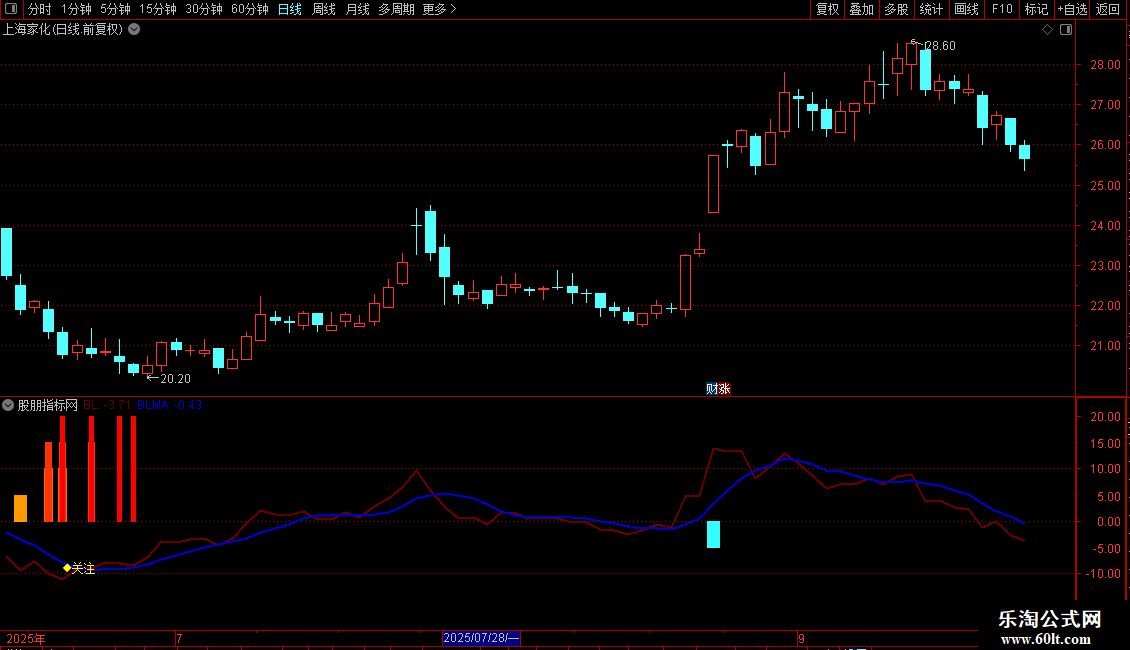Click the 20.00 indicator axis label

(1105, 417)
